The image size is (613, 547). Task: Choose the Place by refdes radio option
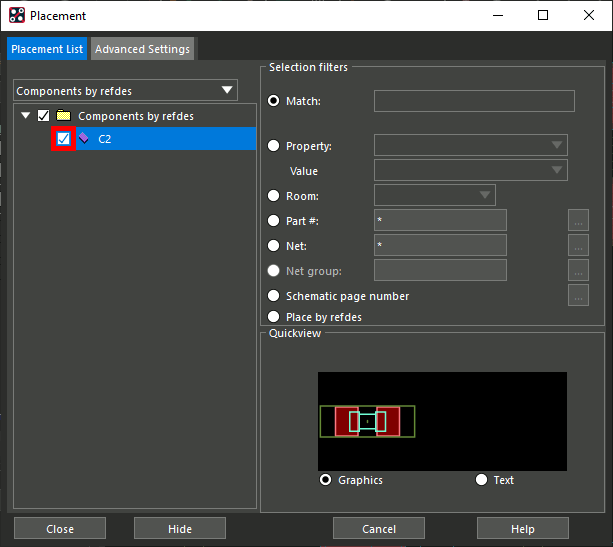273,316
